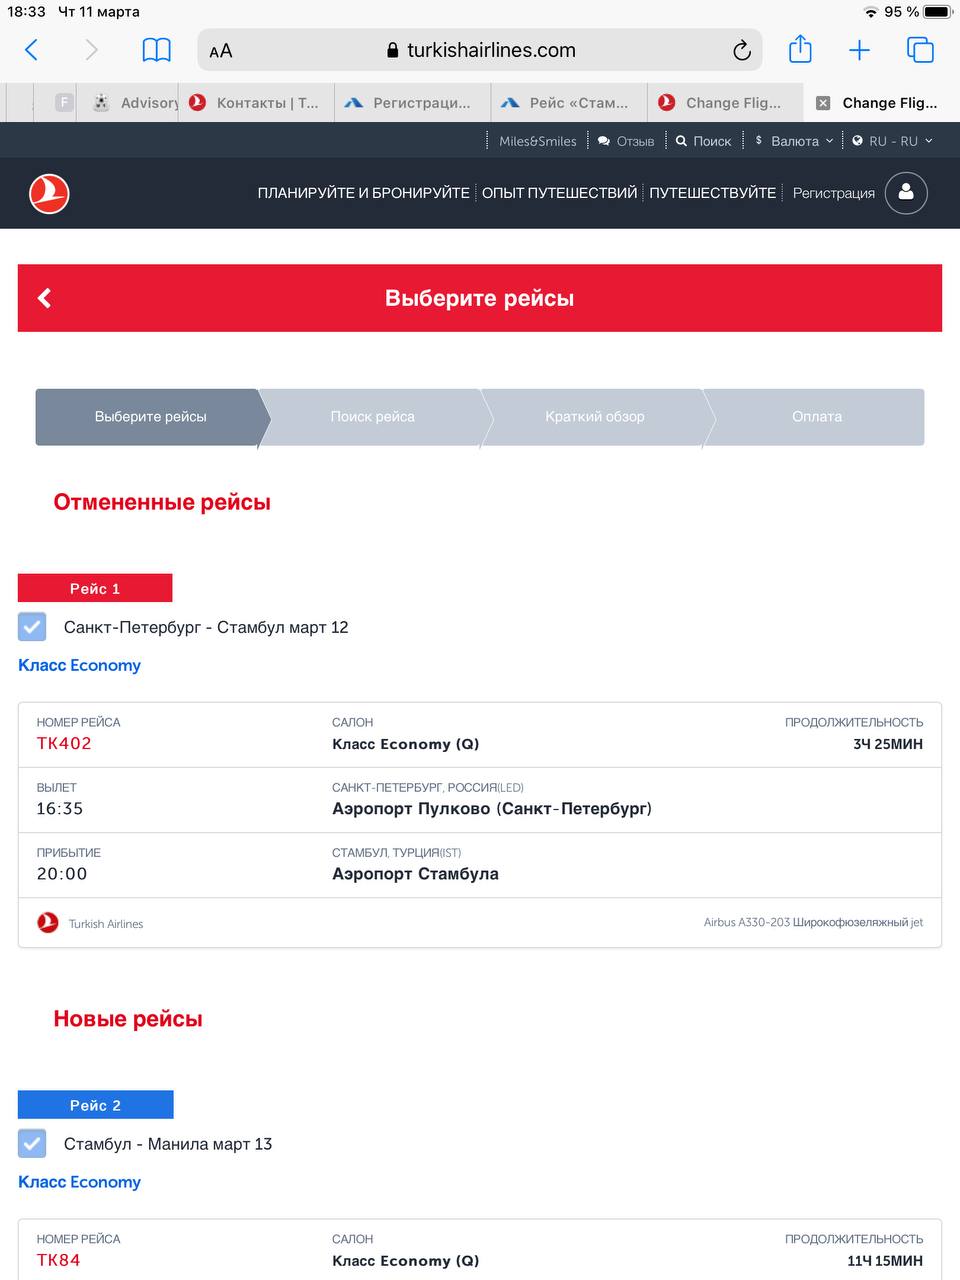Open Safari bookmarks book icon
Image resolution: width=960 pixels, height=1280 pixels.
tap(157, 50)
